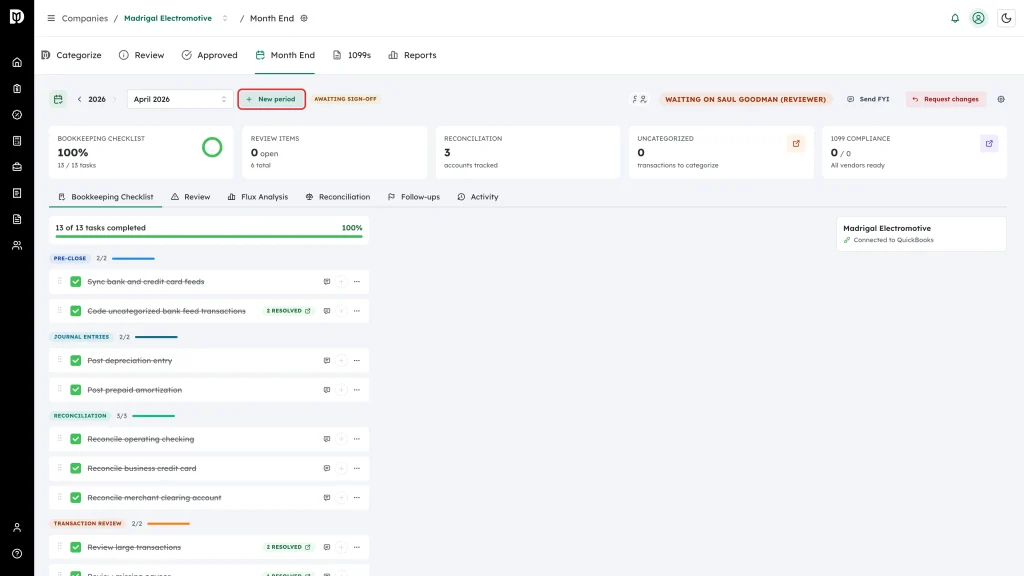Switch to the top Review tab
This screenshot has width=1024, height=576.
142,55
